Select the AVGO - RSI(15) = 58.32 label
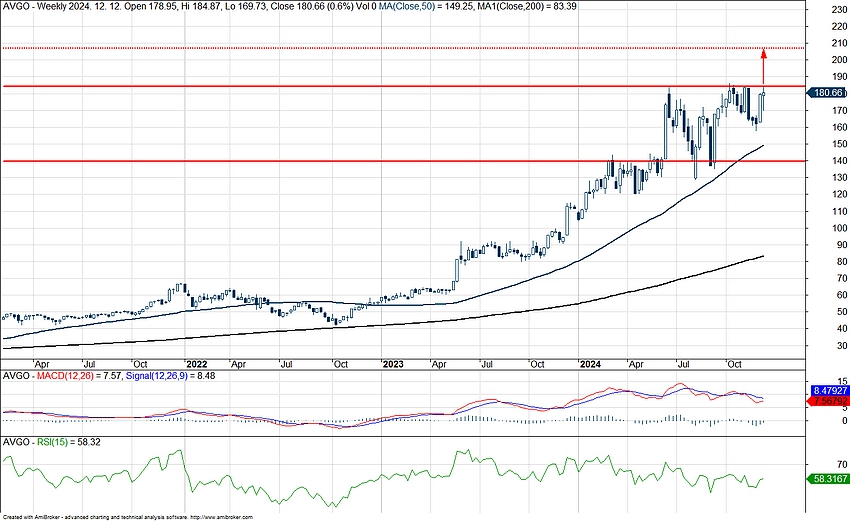The height and width of the screenshot is (521, 850). tap(52, 442)
